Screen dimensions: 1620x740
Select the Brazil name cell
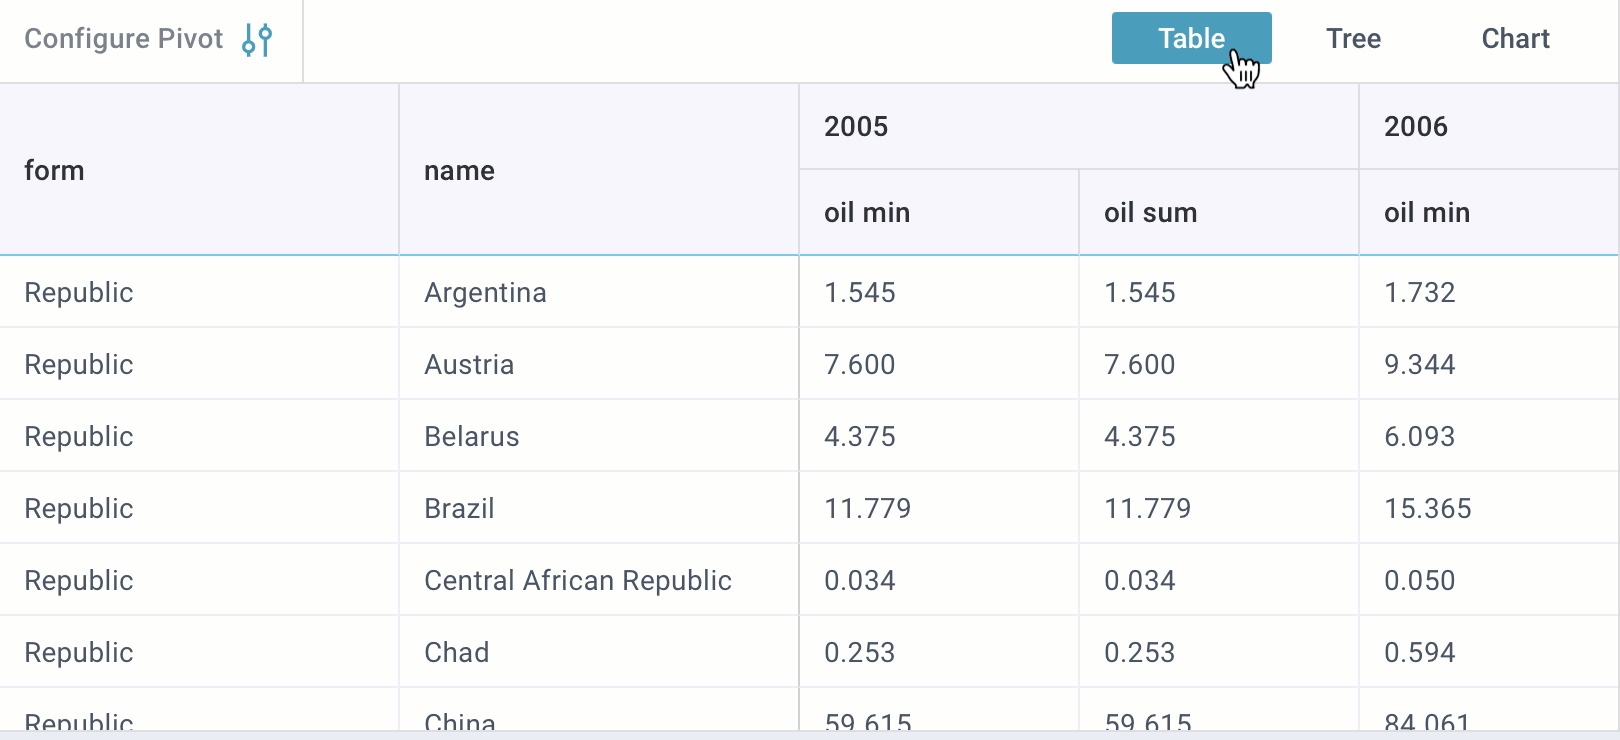[459, 509]
